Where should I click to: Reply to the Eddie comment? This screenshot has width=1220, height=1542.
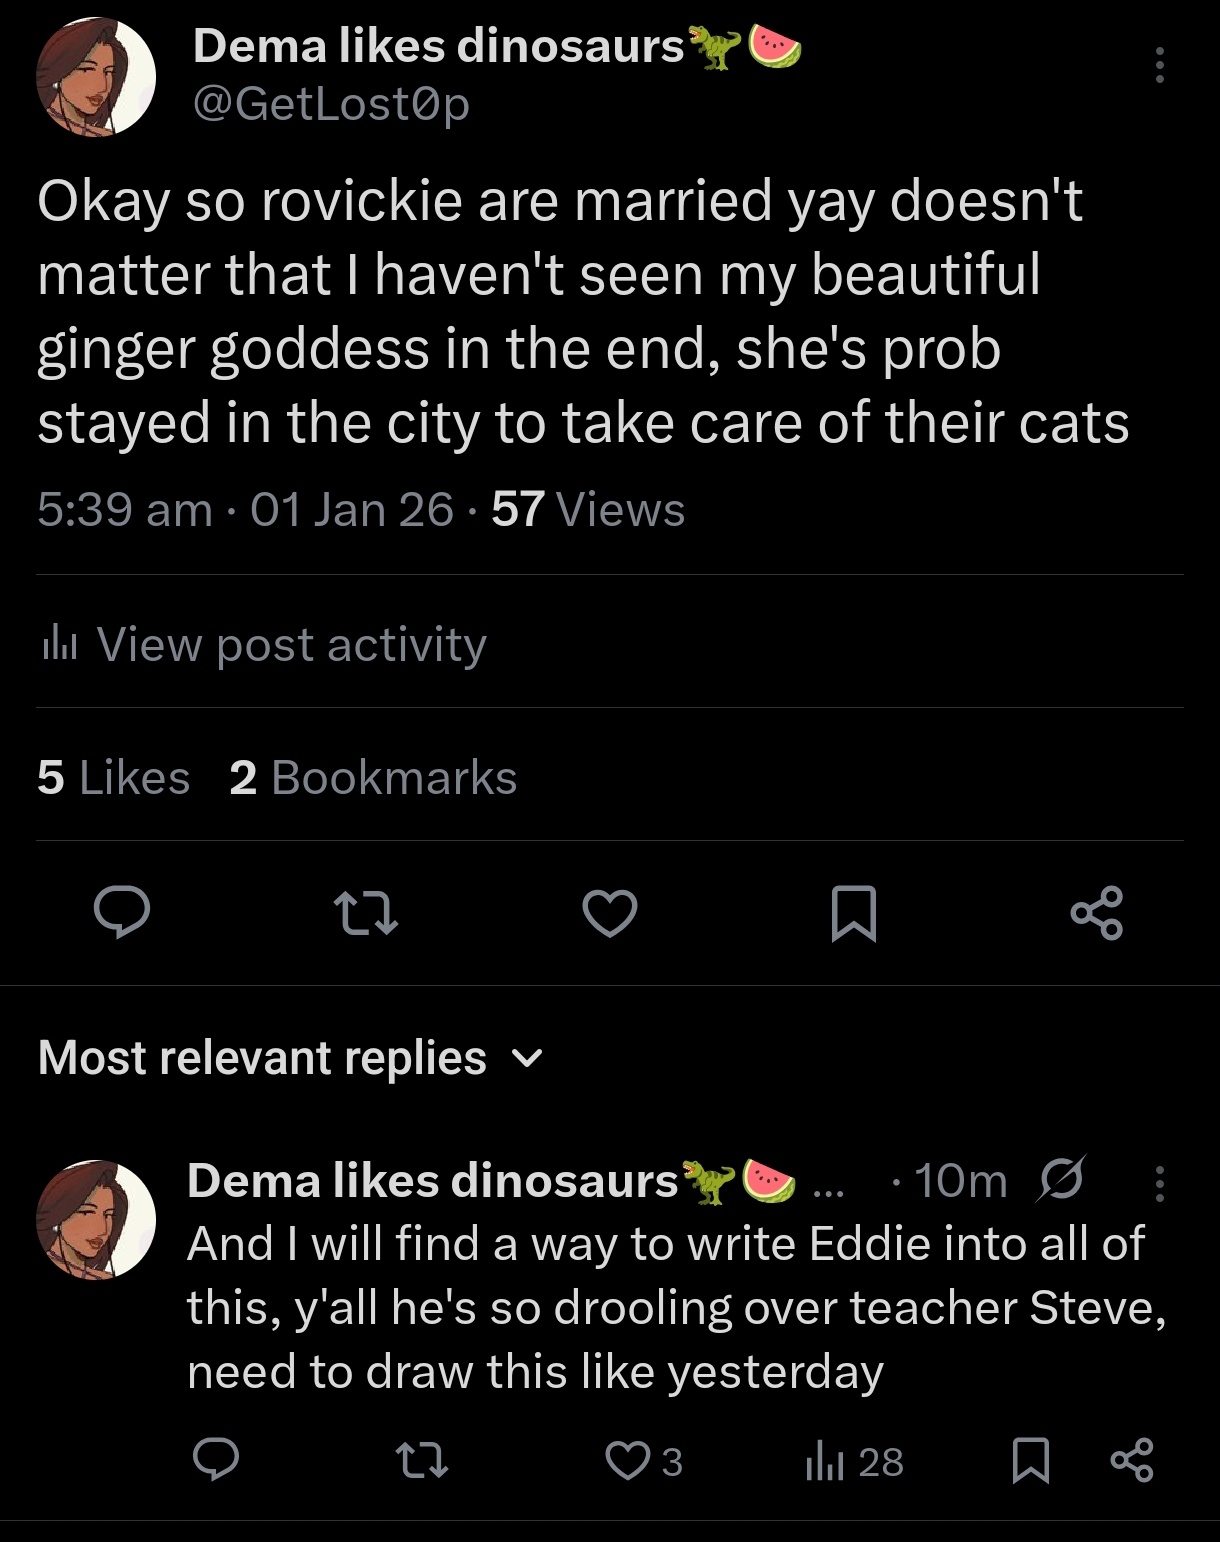[216, 1461]
